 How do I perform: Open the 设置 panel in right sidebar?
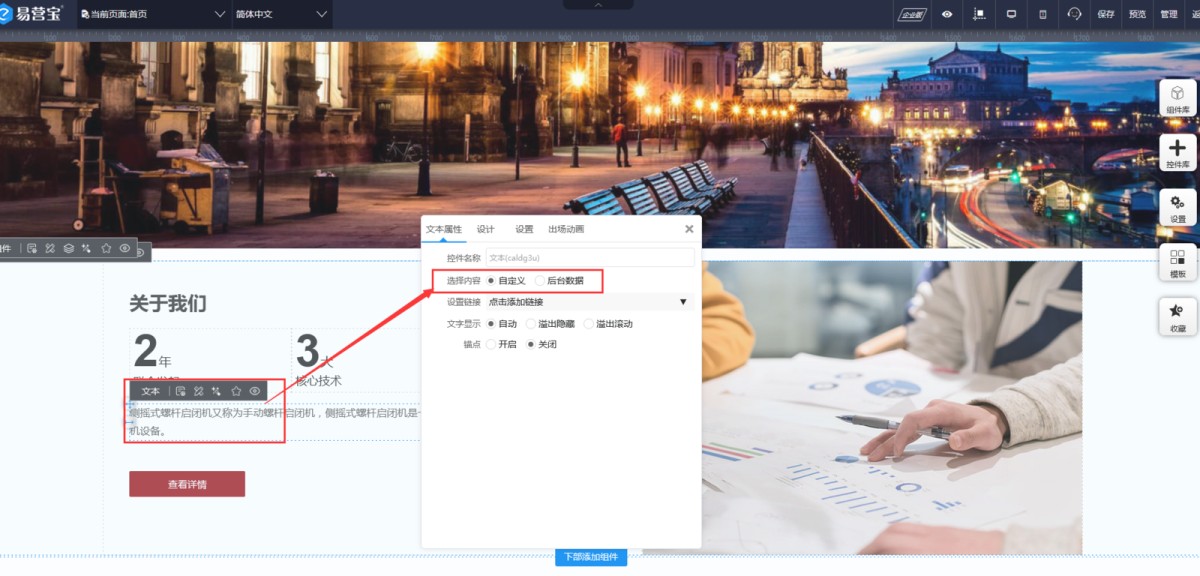click(1178, 208)
